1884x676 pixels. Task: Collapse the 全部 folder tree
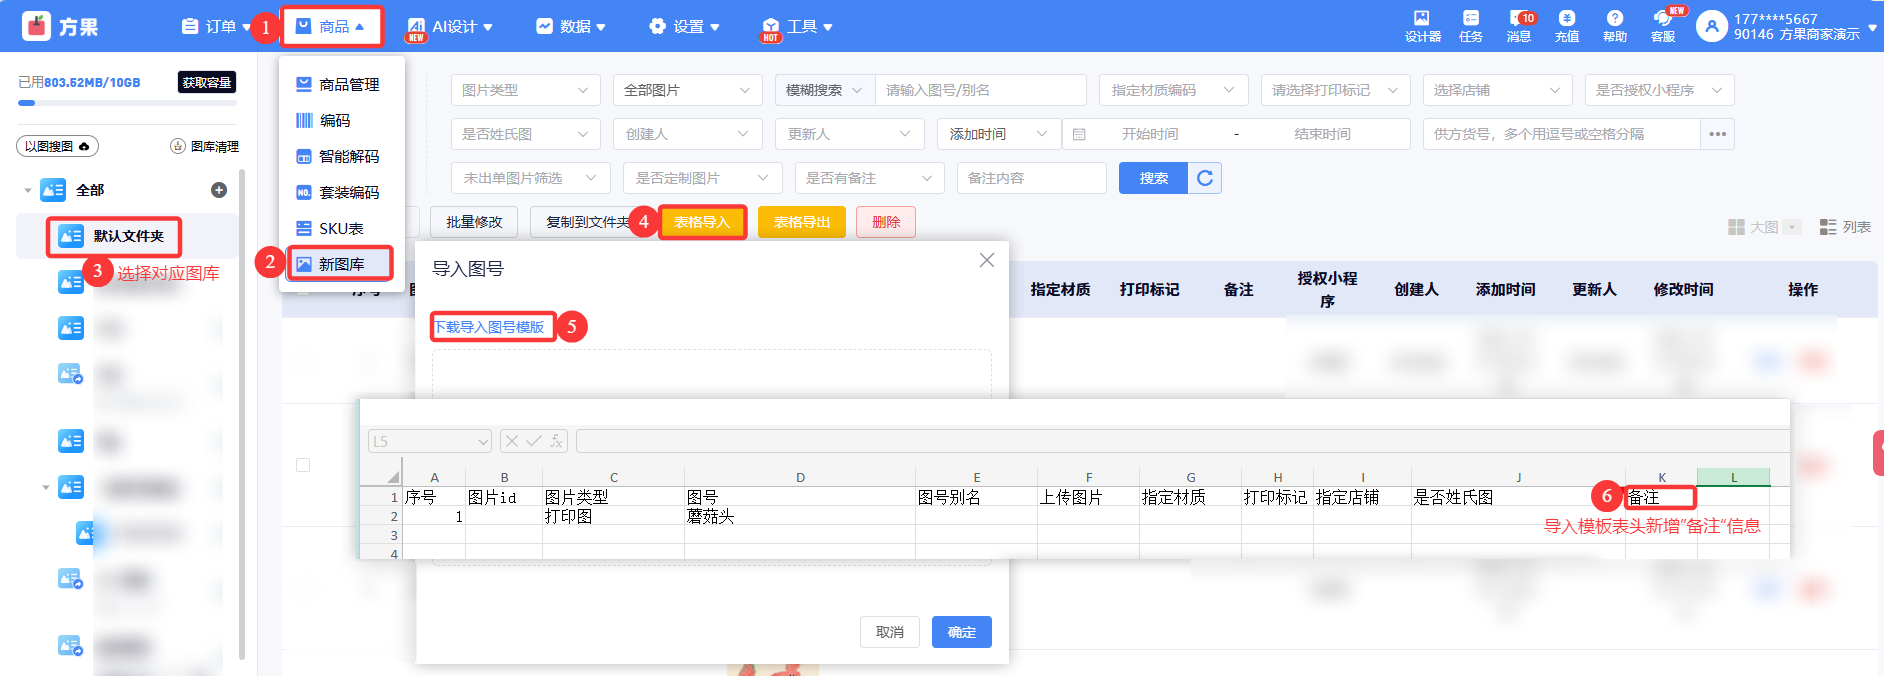pos(28,190)
